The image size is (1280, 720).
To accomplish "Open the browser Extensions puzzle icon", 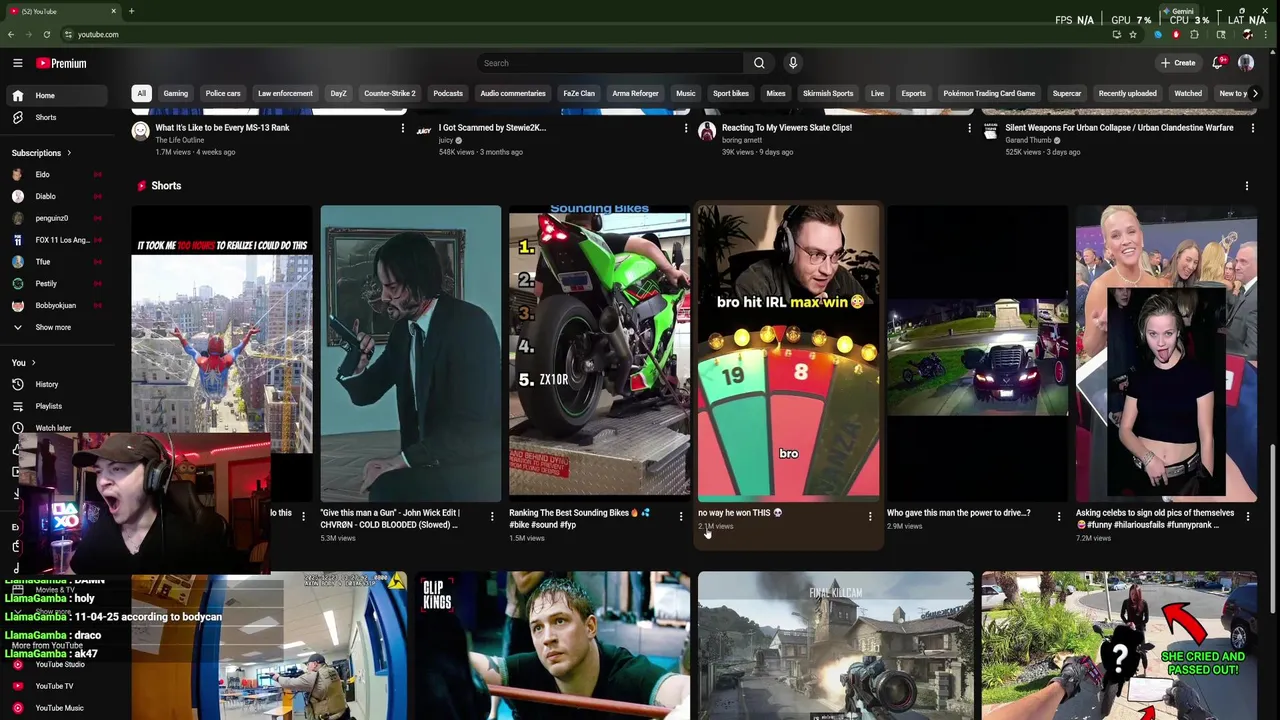I will point(1194,34).
